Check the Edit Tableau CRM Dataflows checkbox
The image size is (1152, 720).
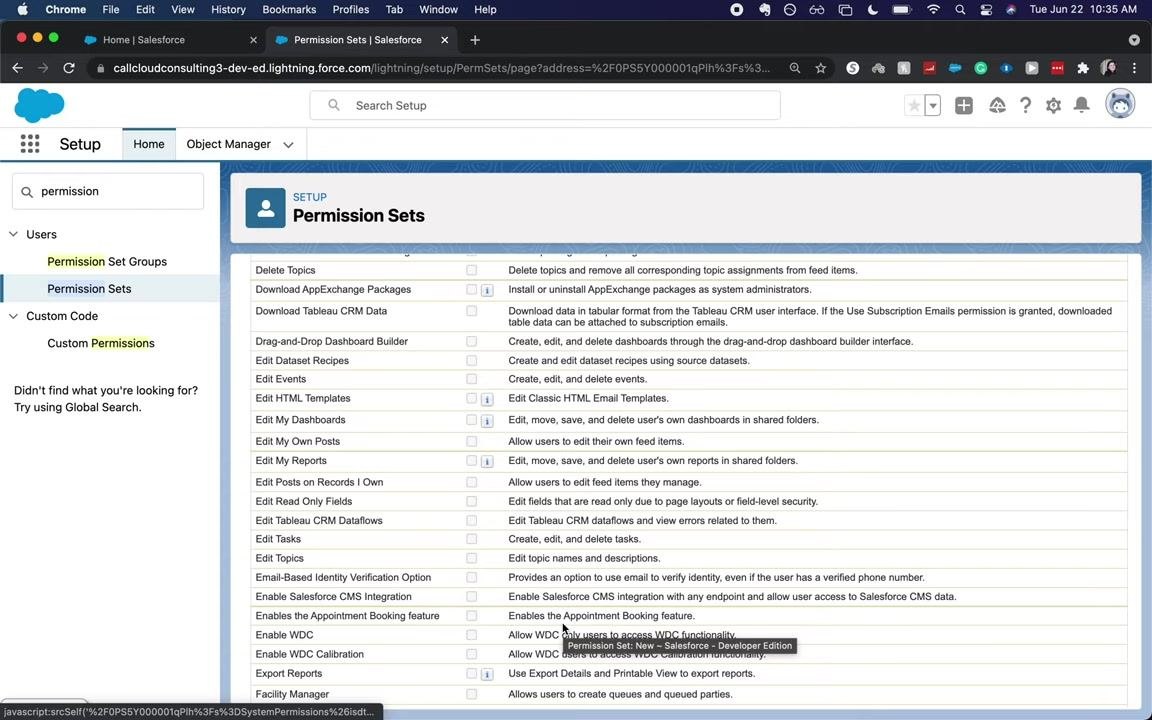pos(472,520)
